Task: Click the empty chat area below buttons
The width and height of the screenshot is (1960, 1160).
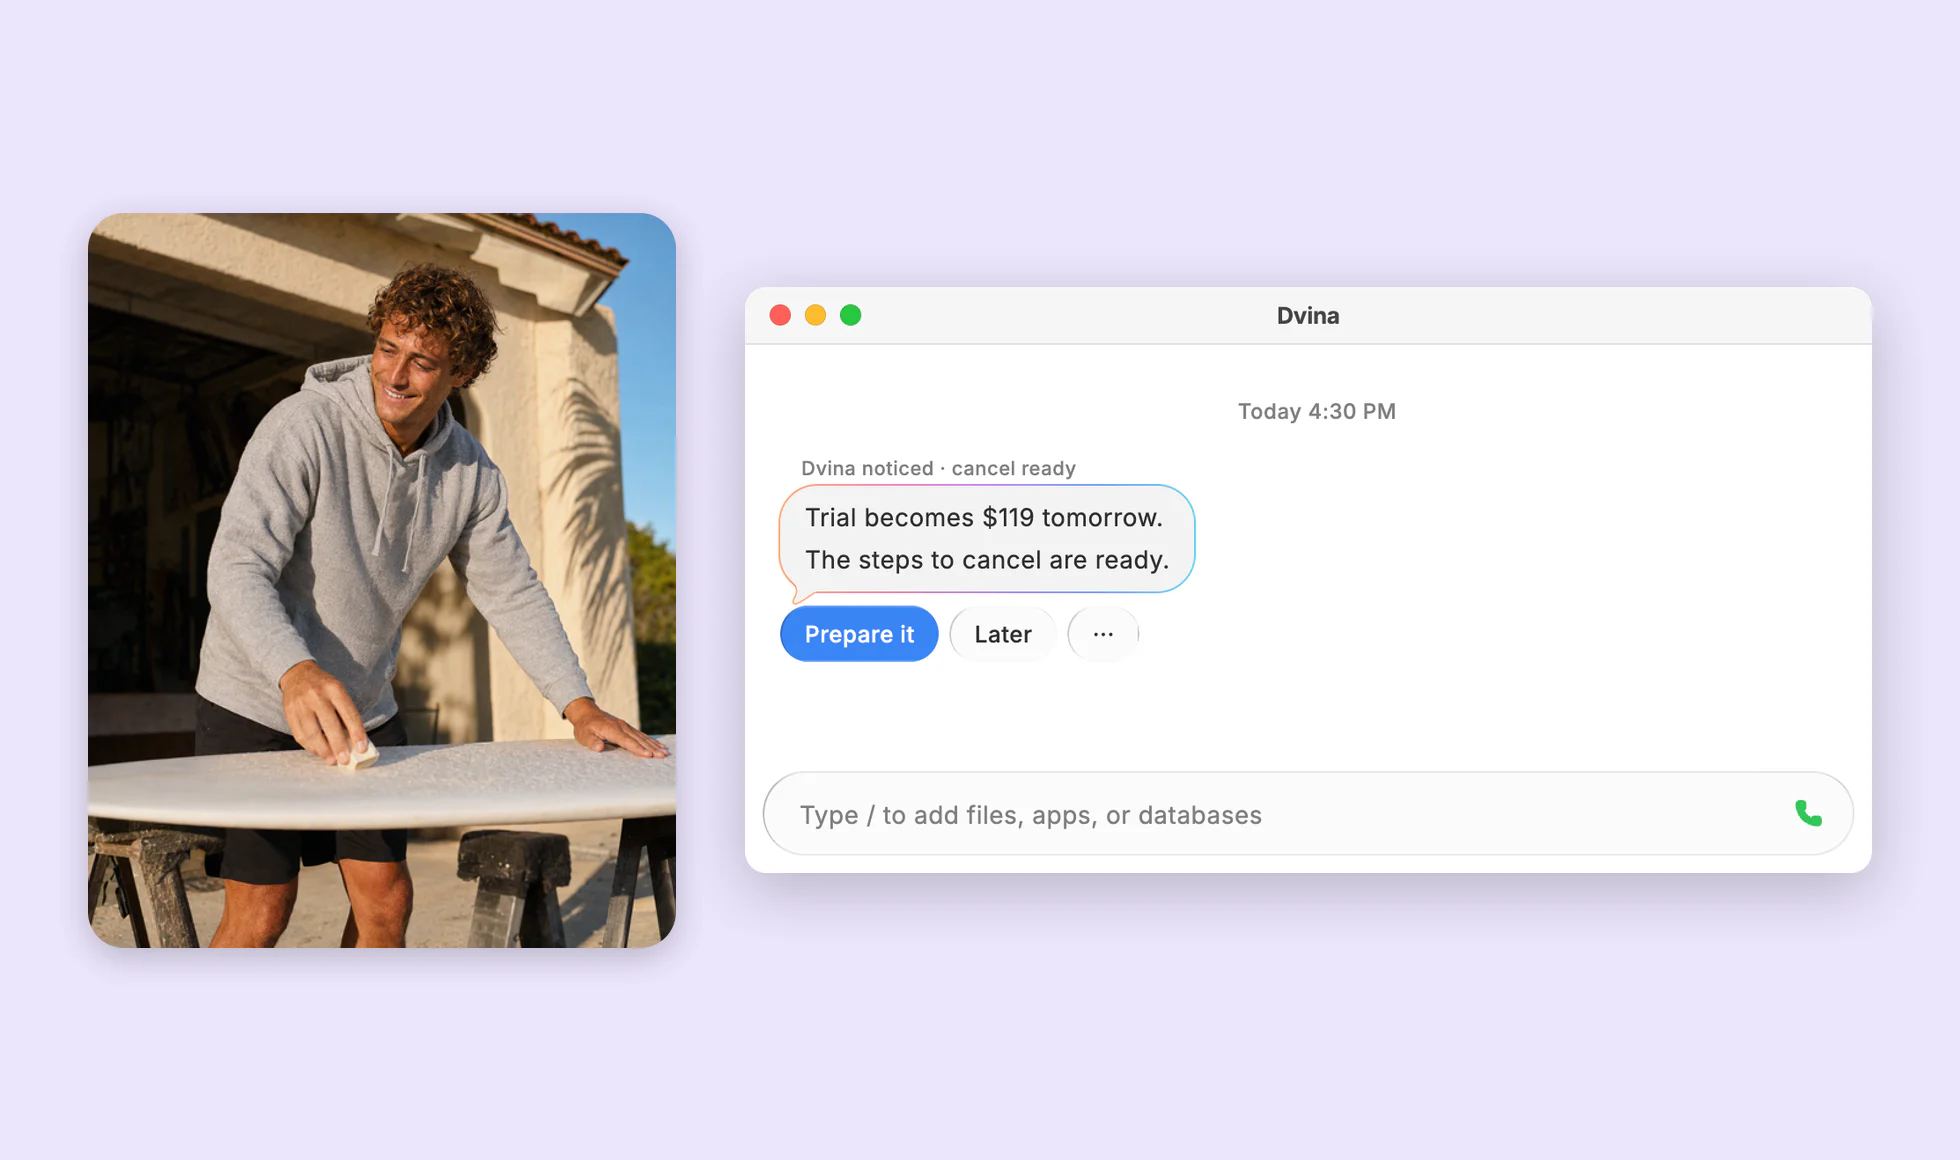Action: coord(1308,715)
